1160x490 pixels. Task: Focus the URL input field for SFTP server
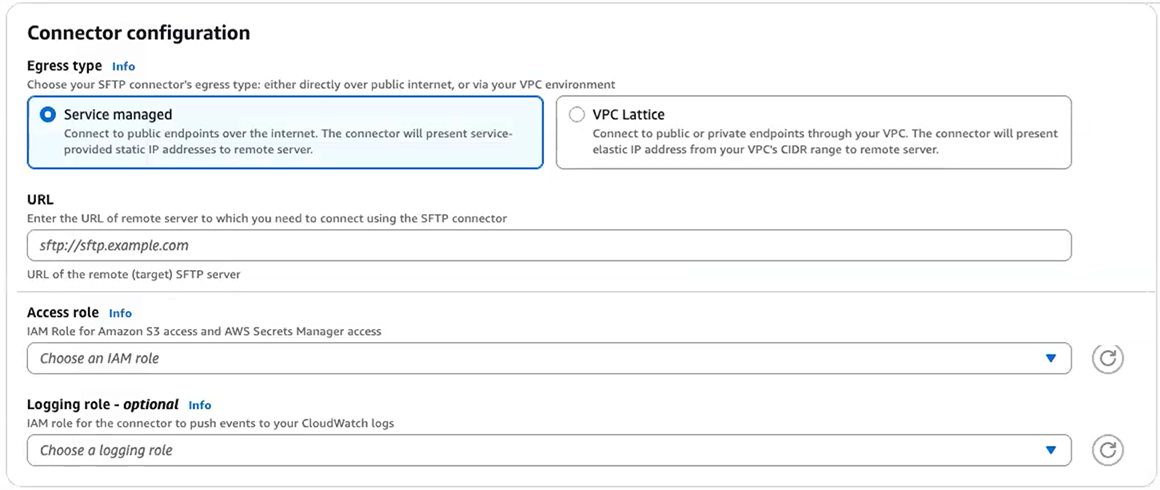pyautogui.click(x=548, y=245)
